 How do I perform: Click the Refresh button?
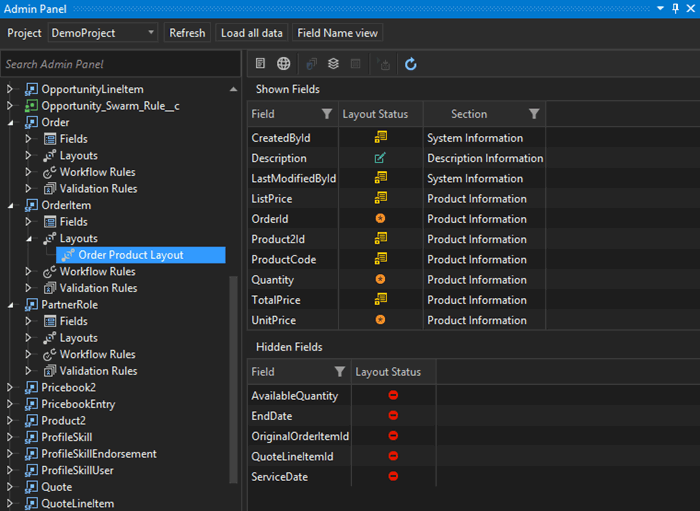(187, 33)
